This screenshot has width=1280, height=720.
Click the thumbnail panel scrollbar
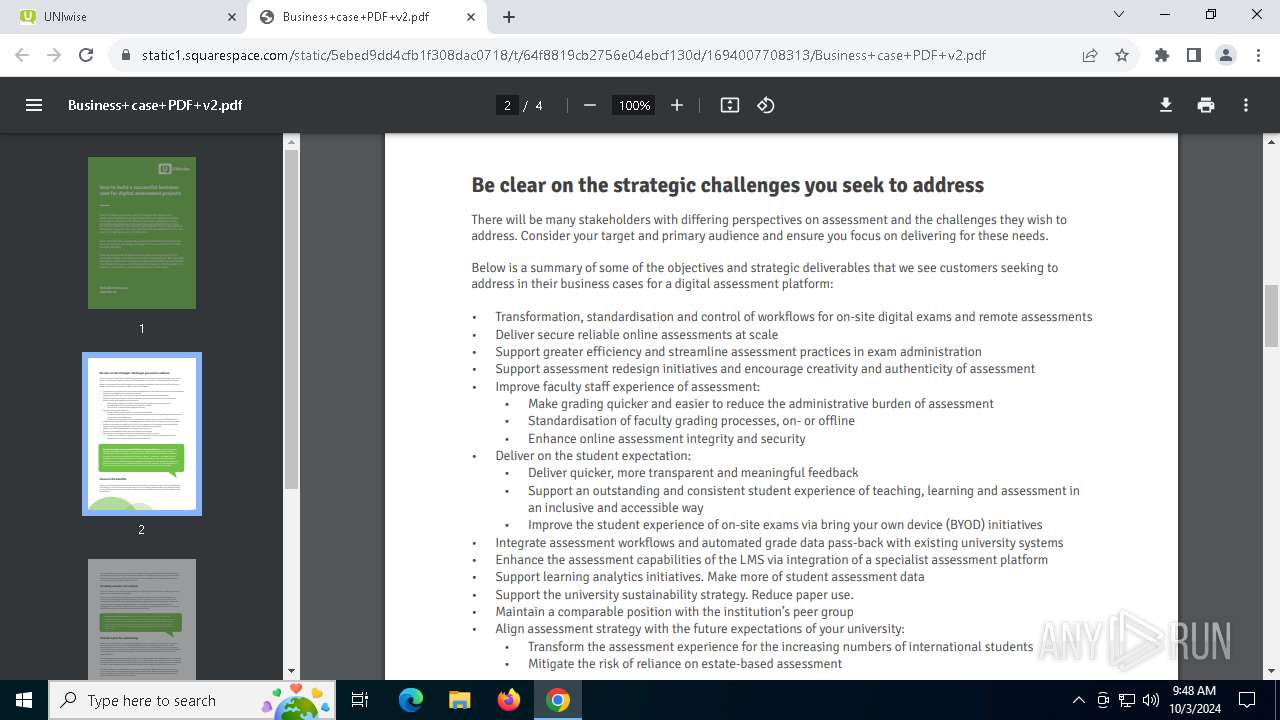point(291,318)
